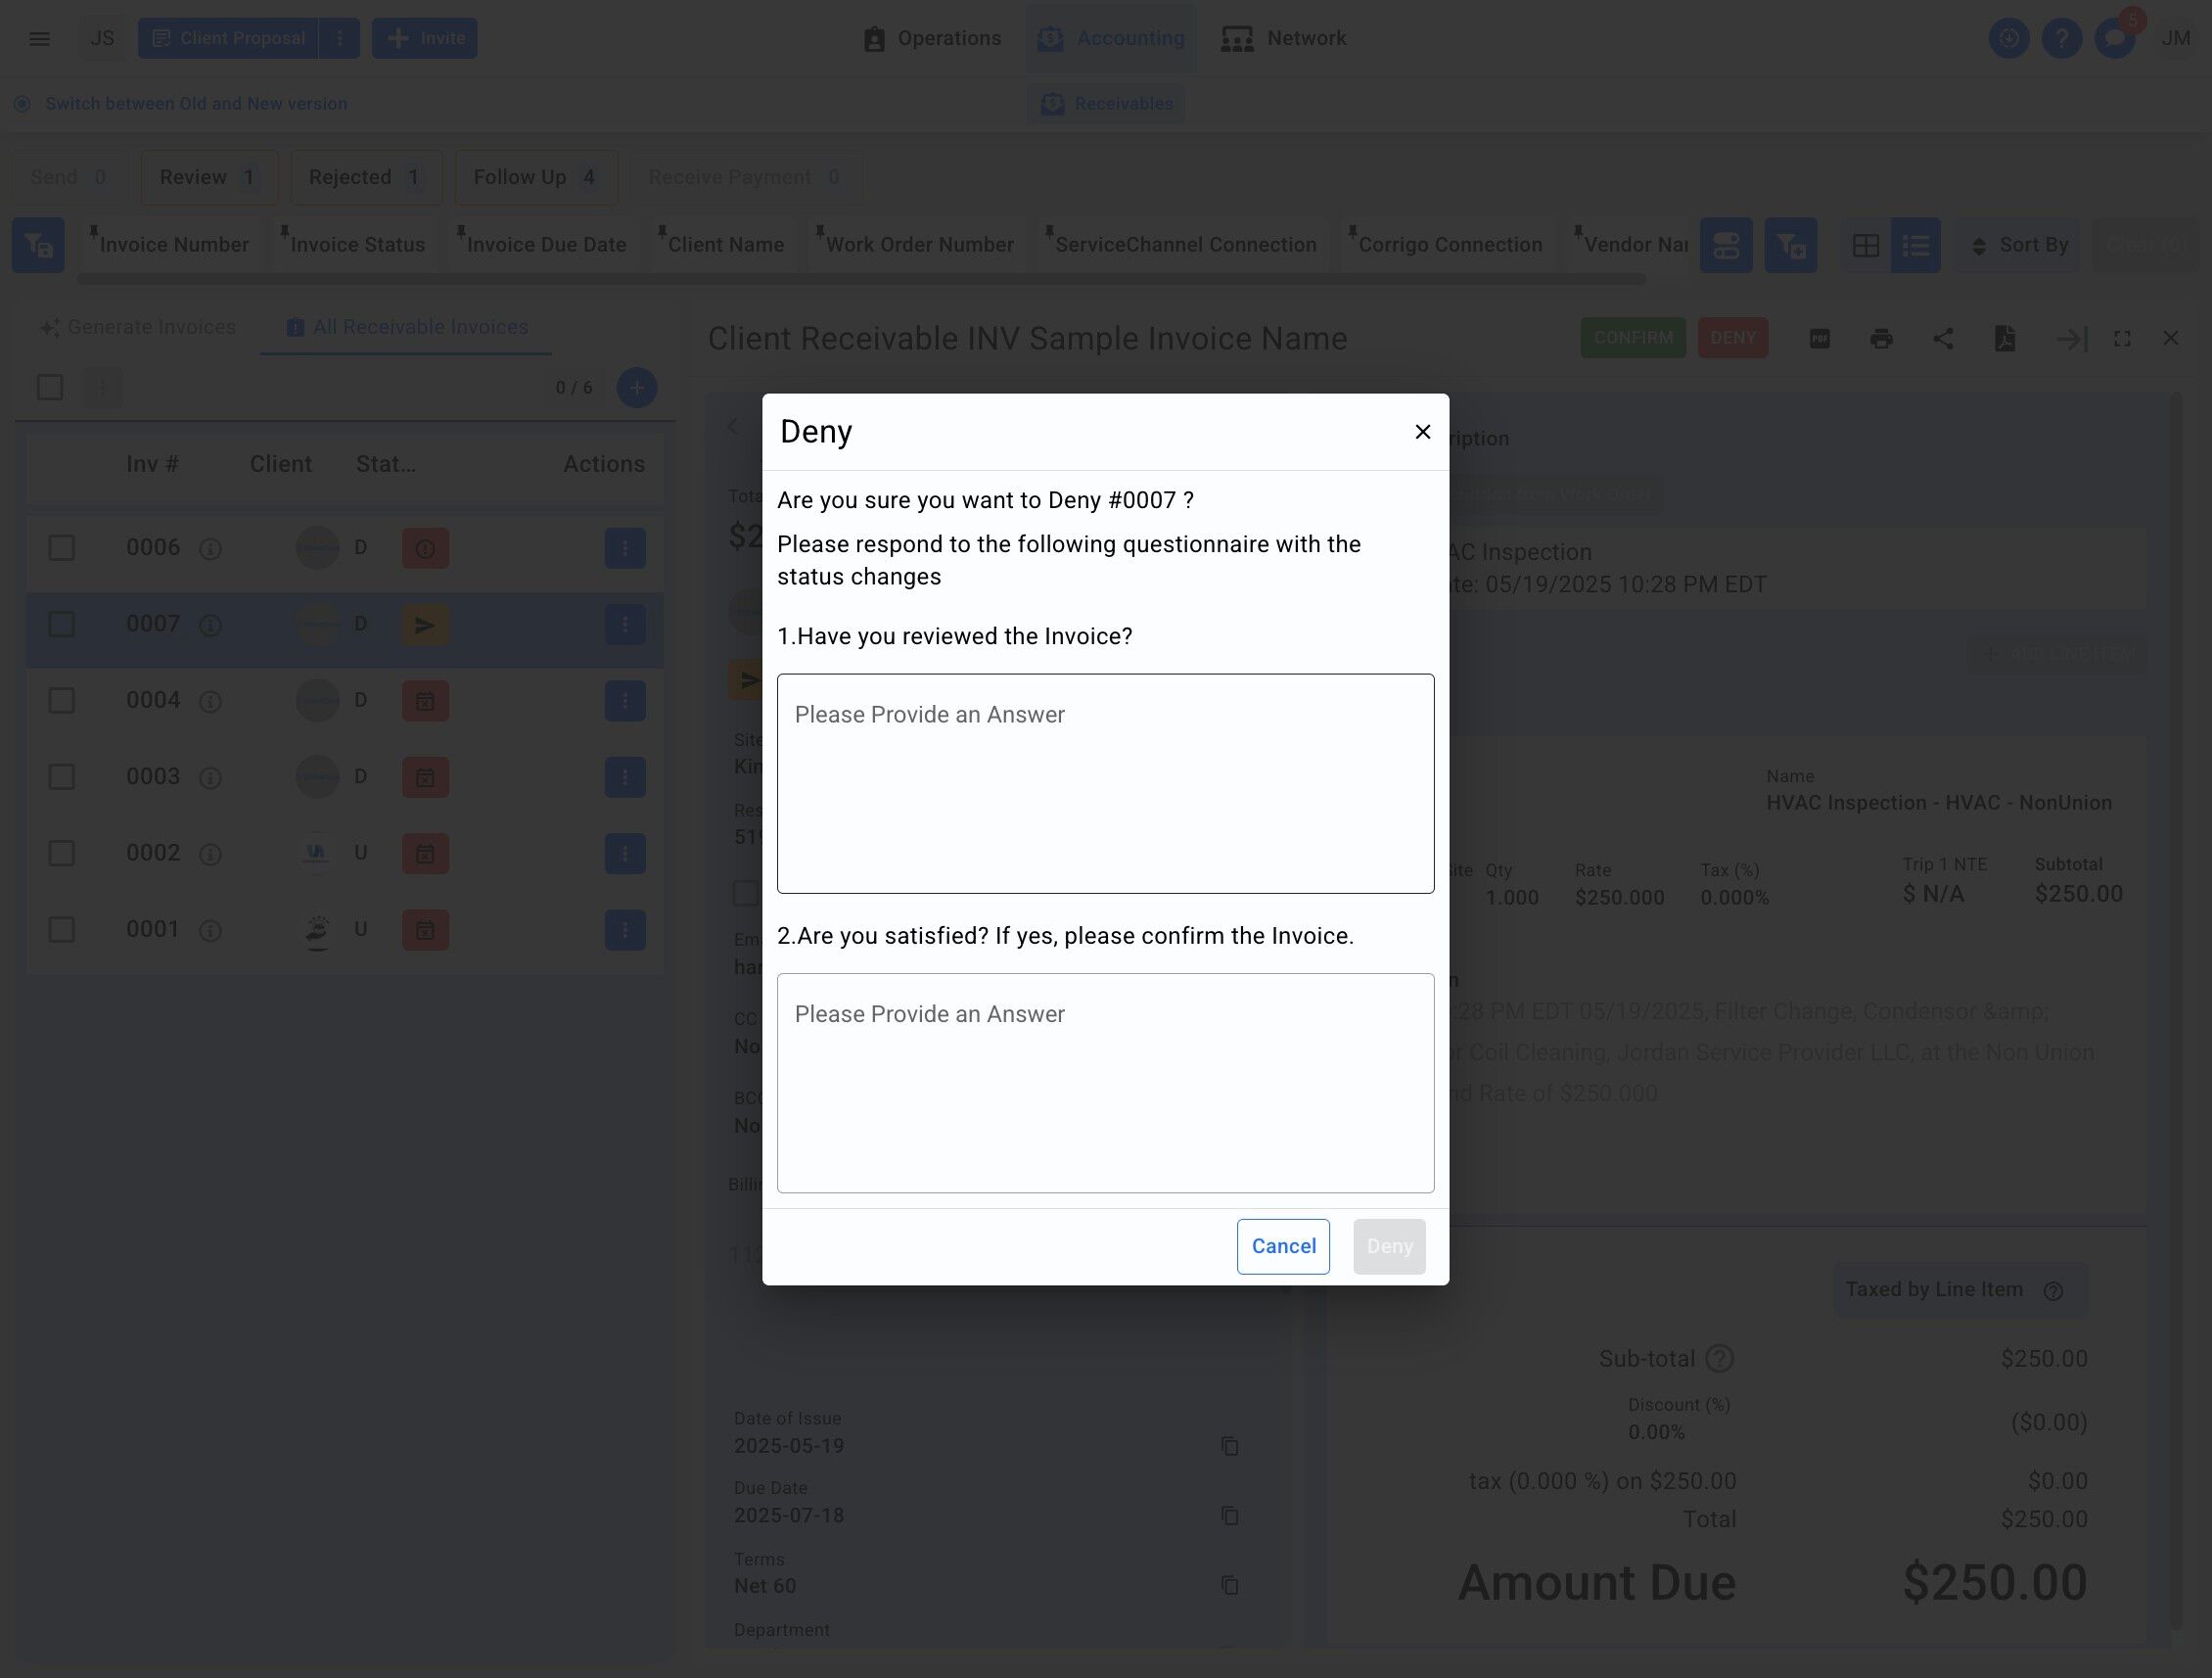Screen dimensions: 2212x1678
Task: Click the share invoice icon
Action: pos(1942,338)
